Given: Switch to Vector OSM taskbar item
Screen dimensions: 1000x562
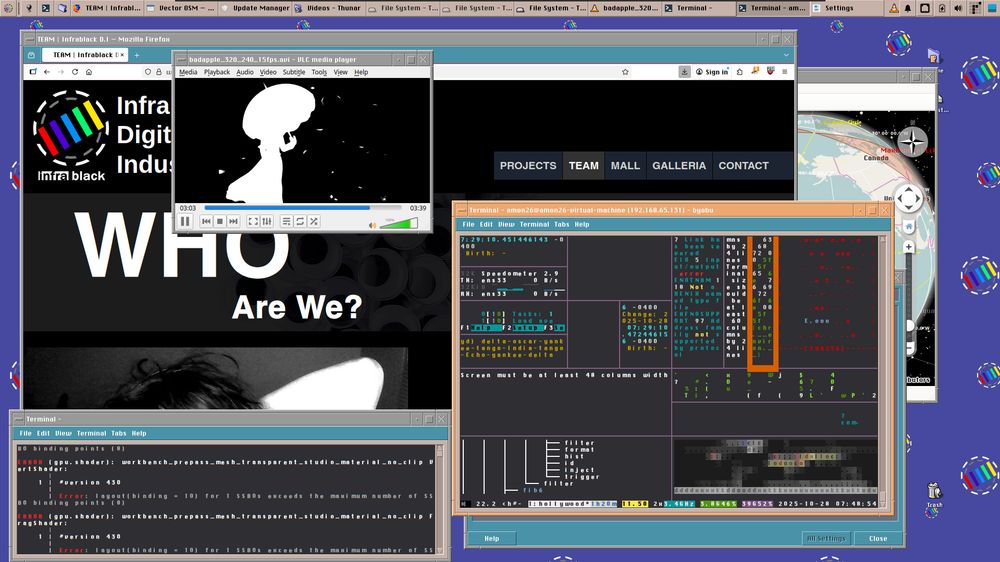Looking at the screenshot, I should pos(181,8).
